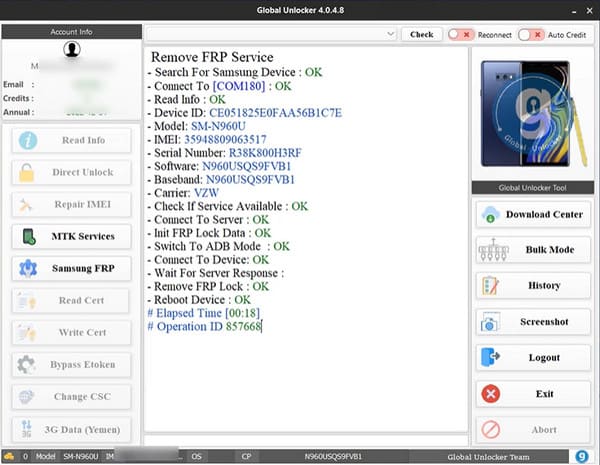This screenshot has height=465, width=600.
Task: Click the Bypass Etoken button label
Action: [x=83, y=364]
